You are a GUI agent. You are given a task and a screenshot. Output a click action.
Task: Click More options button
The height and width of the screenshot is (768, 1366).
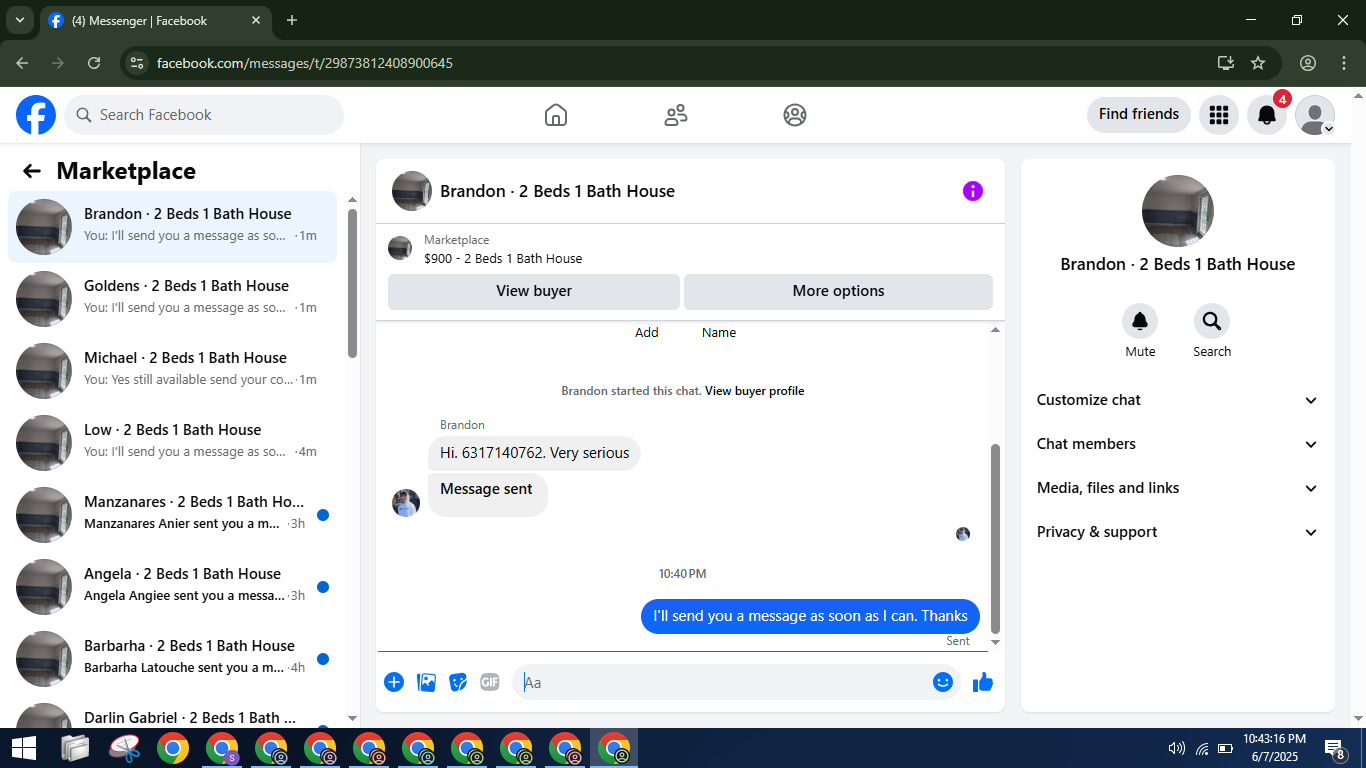838,291
